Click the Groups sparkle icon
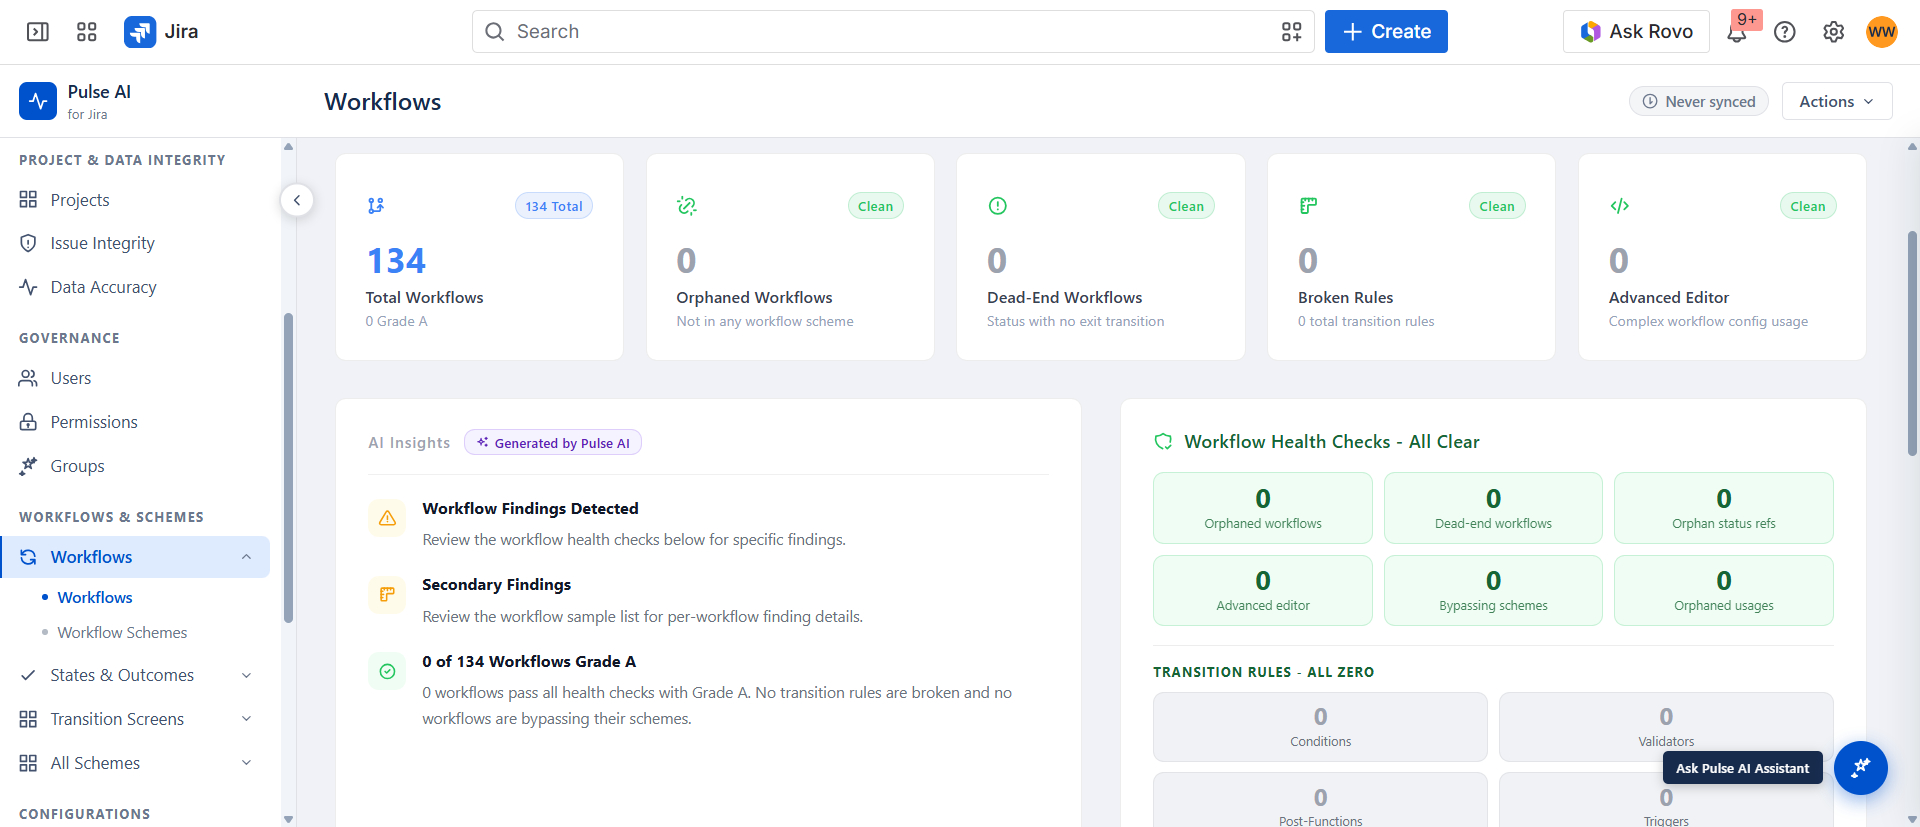Viewport: 1920px width, 827px height. (28, 466)
